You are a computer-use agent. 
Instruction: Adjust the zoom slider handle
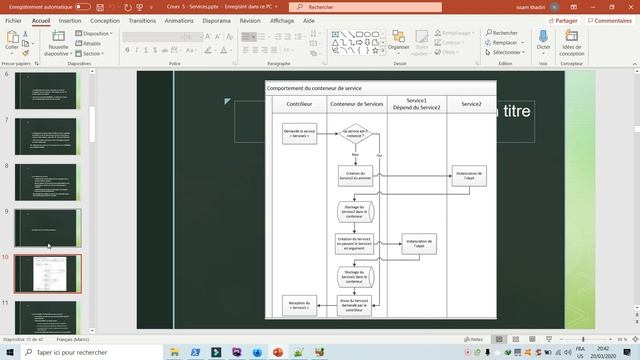pos(583,339)
